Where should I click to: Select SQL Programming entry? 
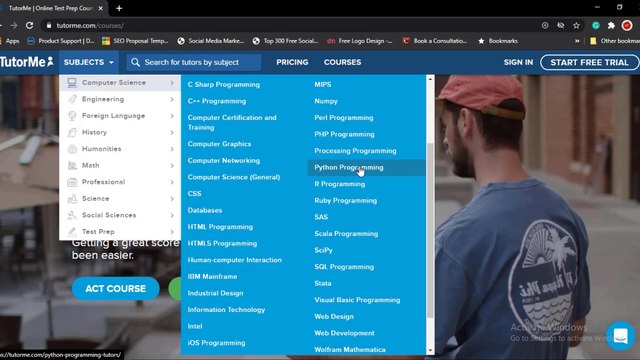(344, 267)
